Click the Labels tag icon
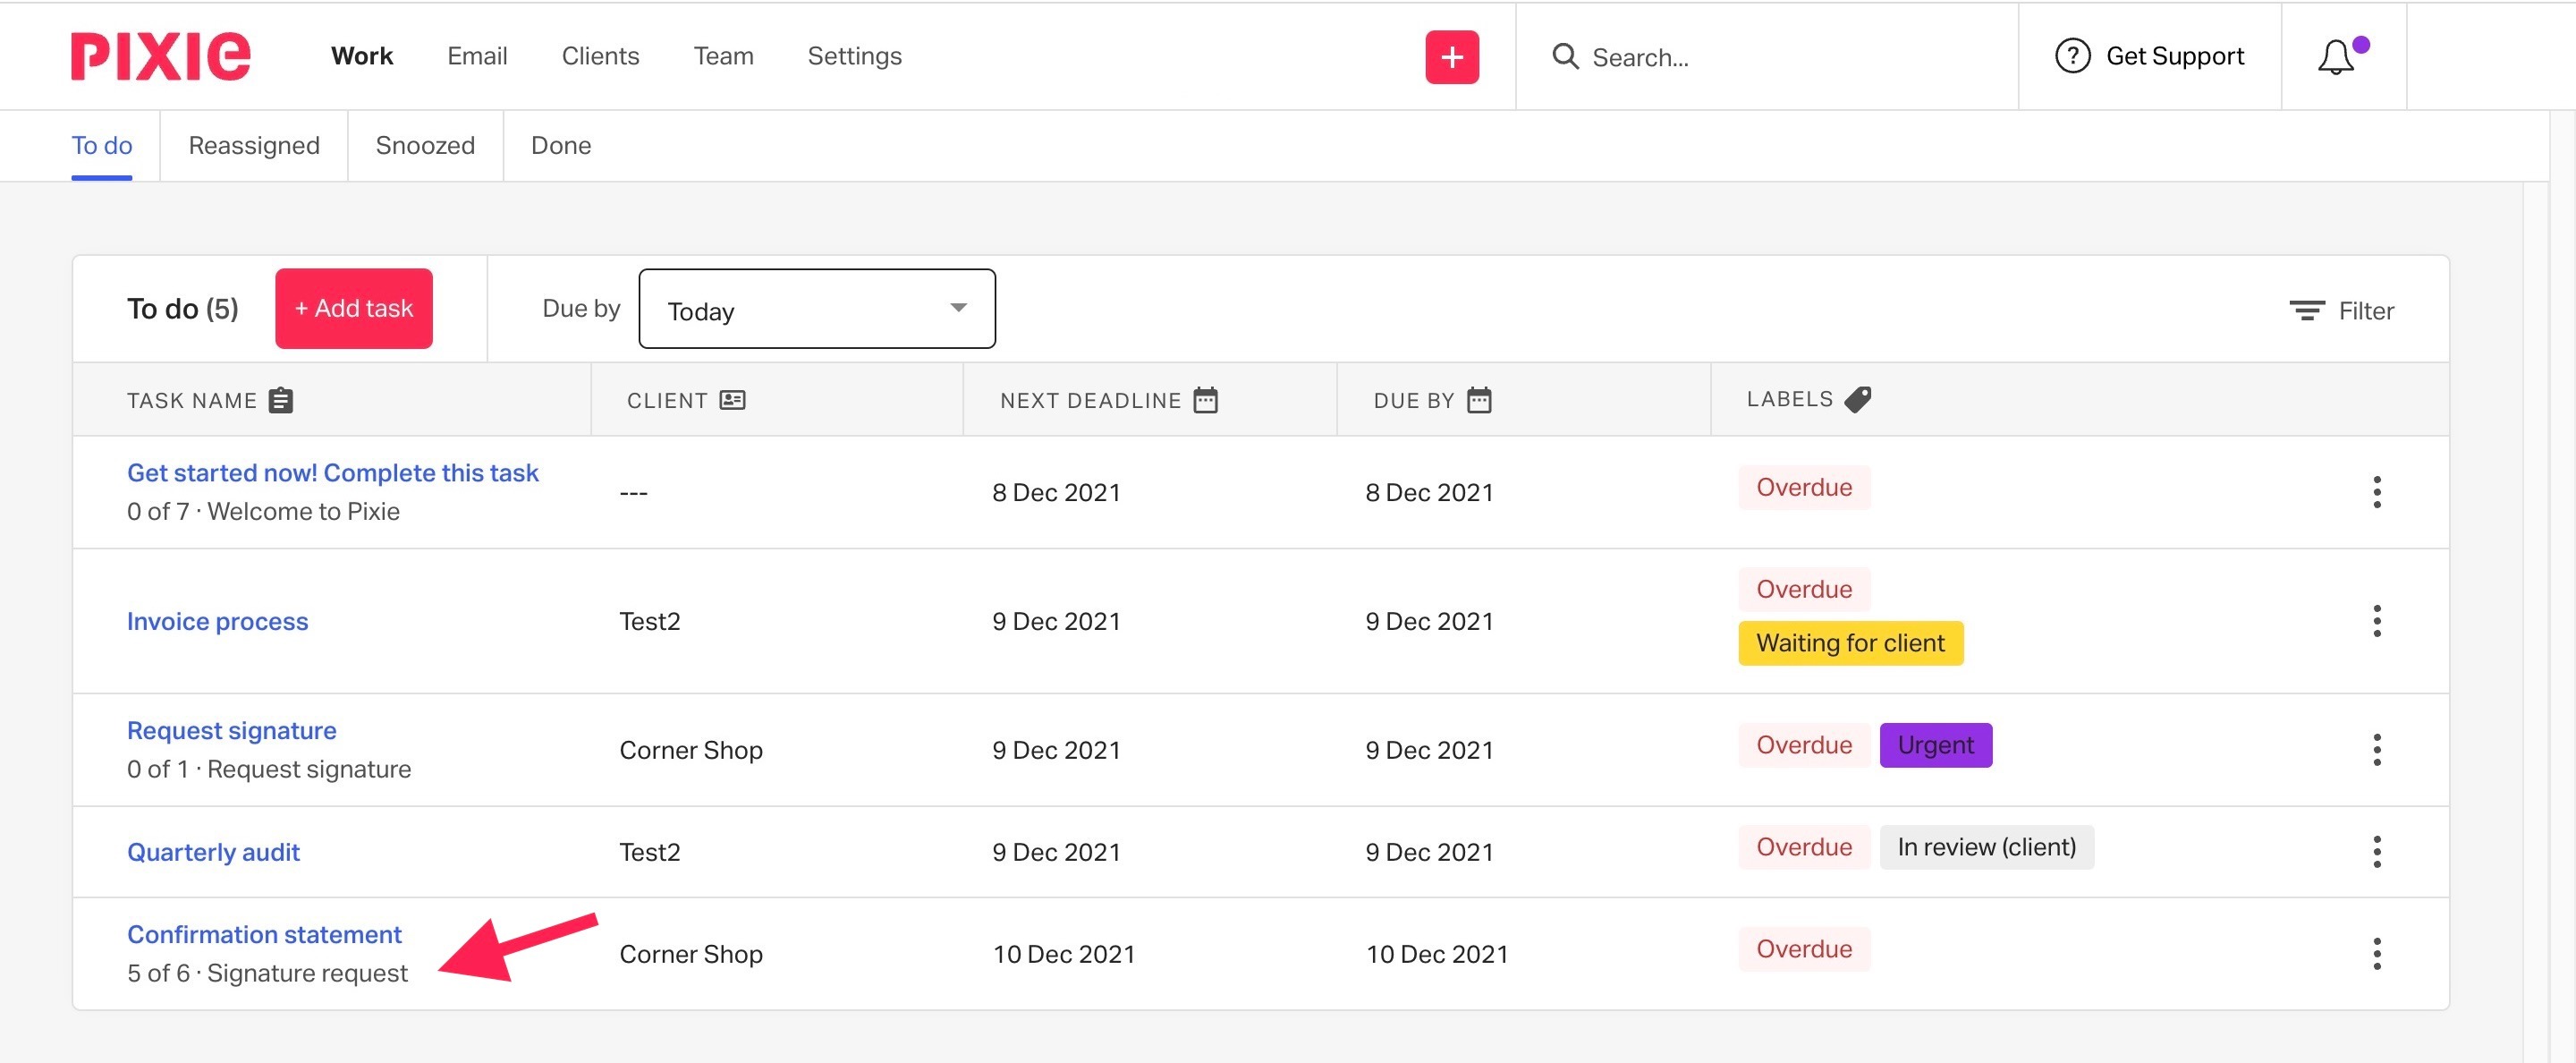This screenshot has height=1063, width=2576. click(x=1858, y=399)
